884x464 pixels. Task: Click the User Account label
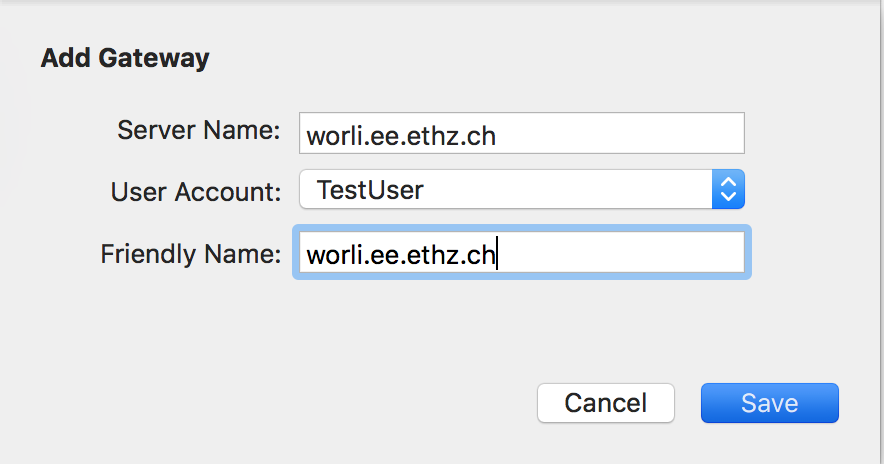pos(196,192)
